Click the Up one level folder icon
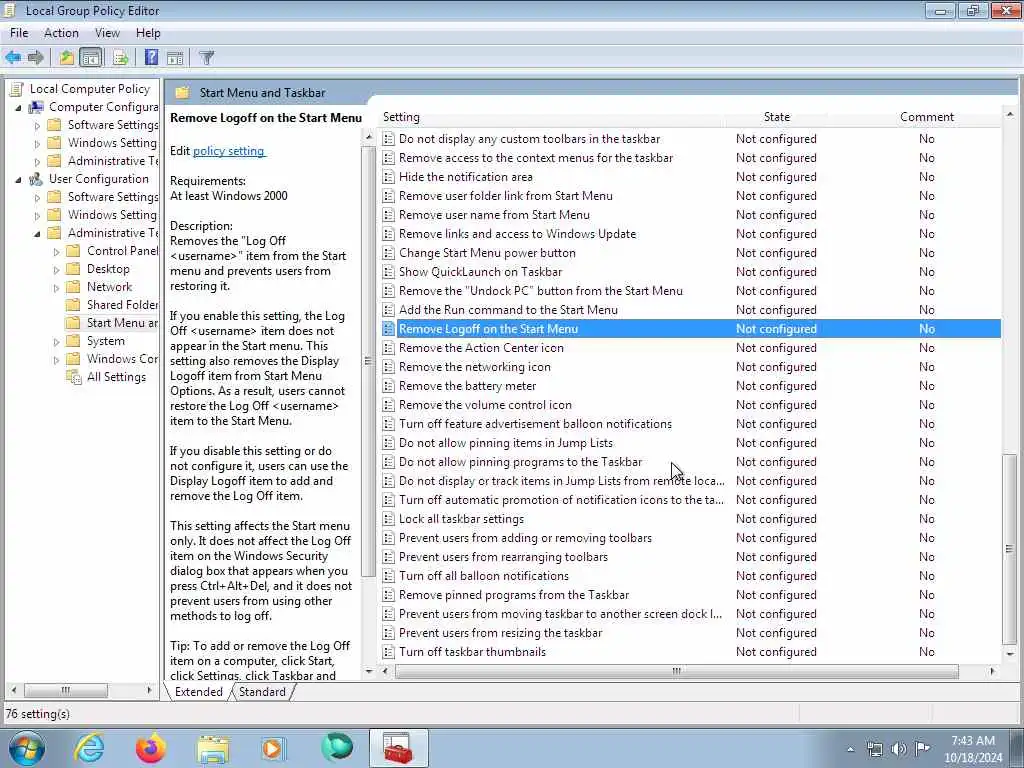1024x768 pixels. [x=67, y=57]
